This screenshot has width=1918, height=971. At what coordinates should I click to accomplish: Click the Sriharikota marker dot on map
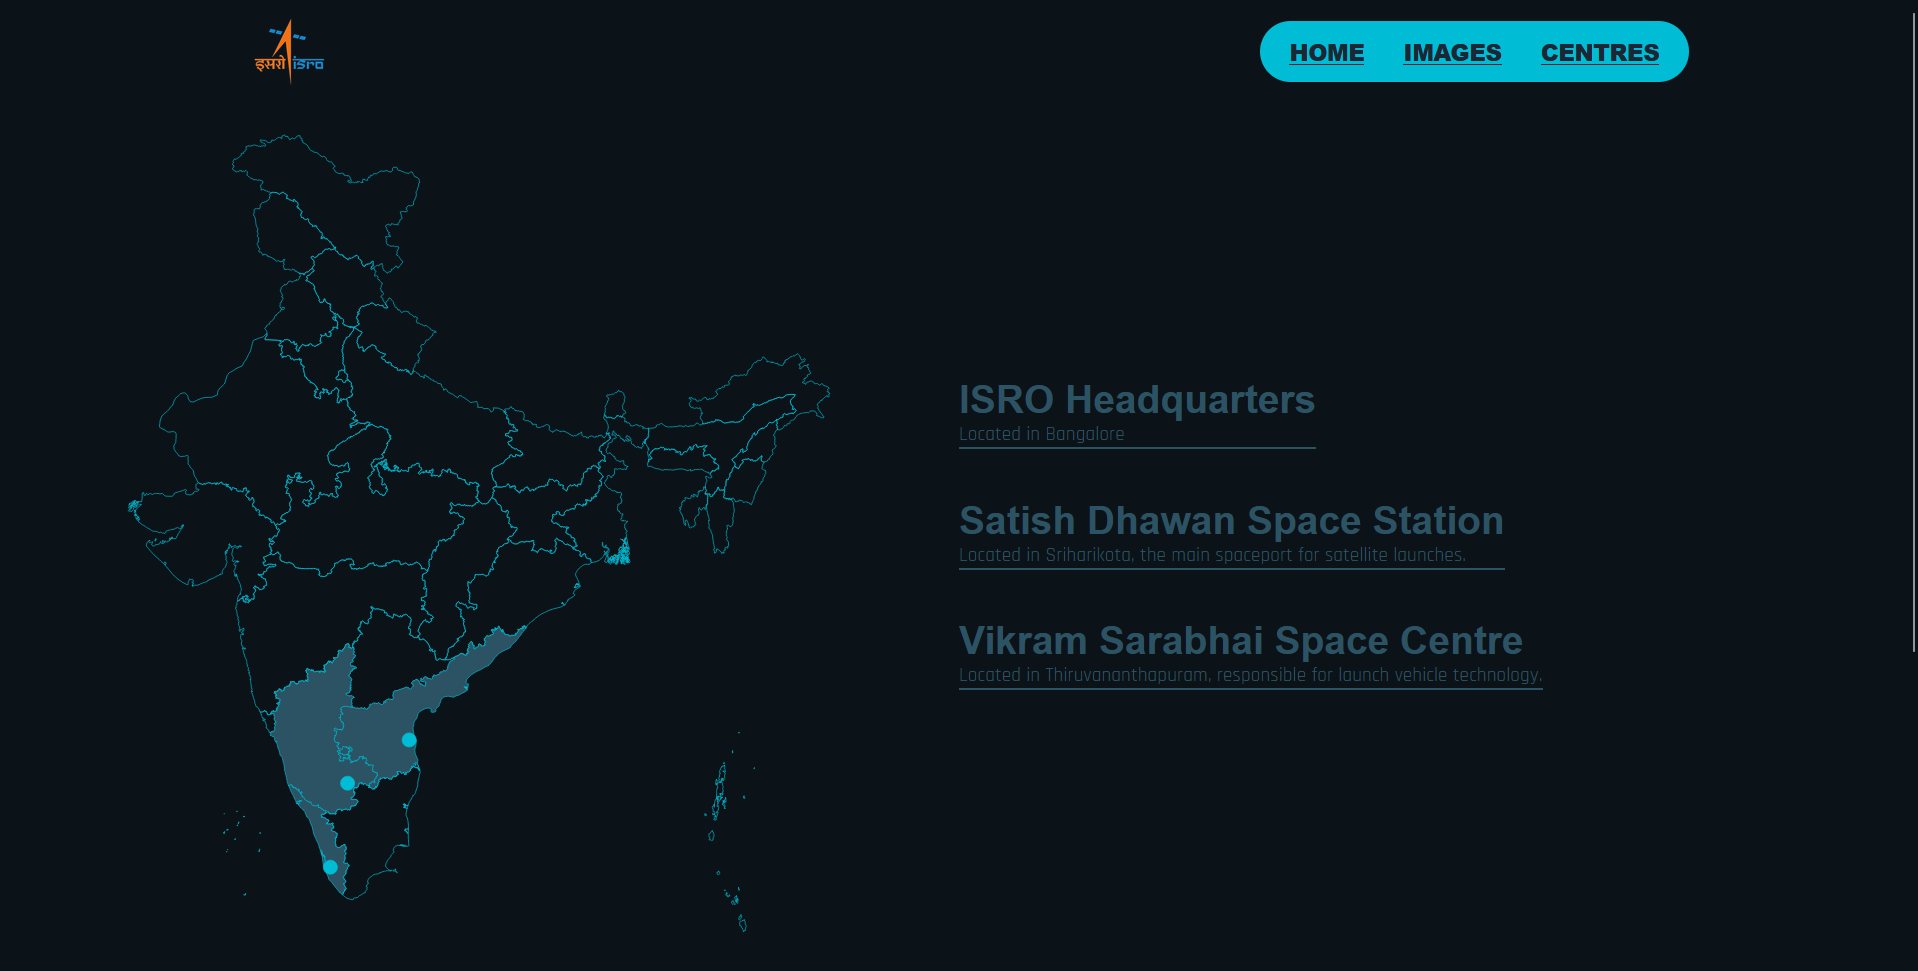point(409,740)
